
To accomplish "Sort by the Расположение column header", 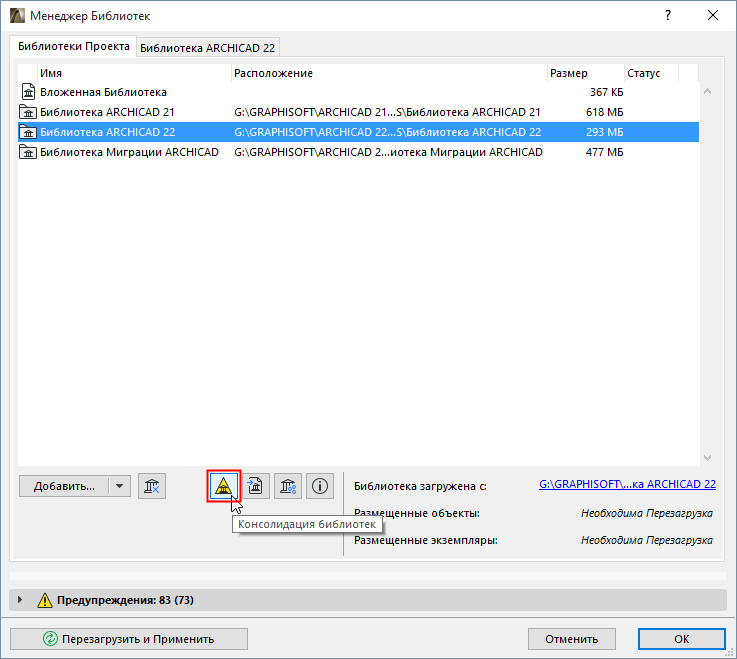I will point(389,73).
